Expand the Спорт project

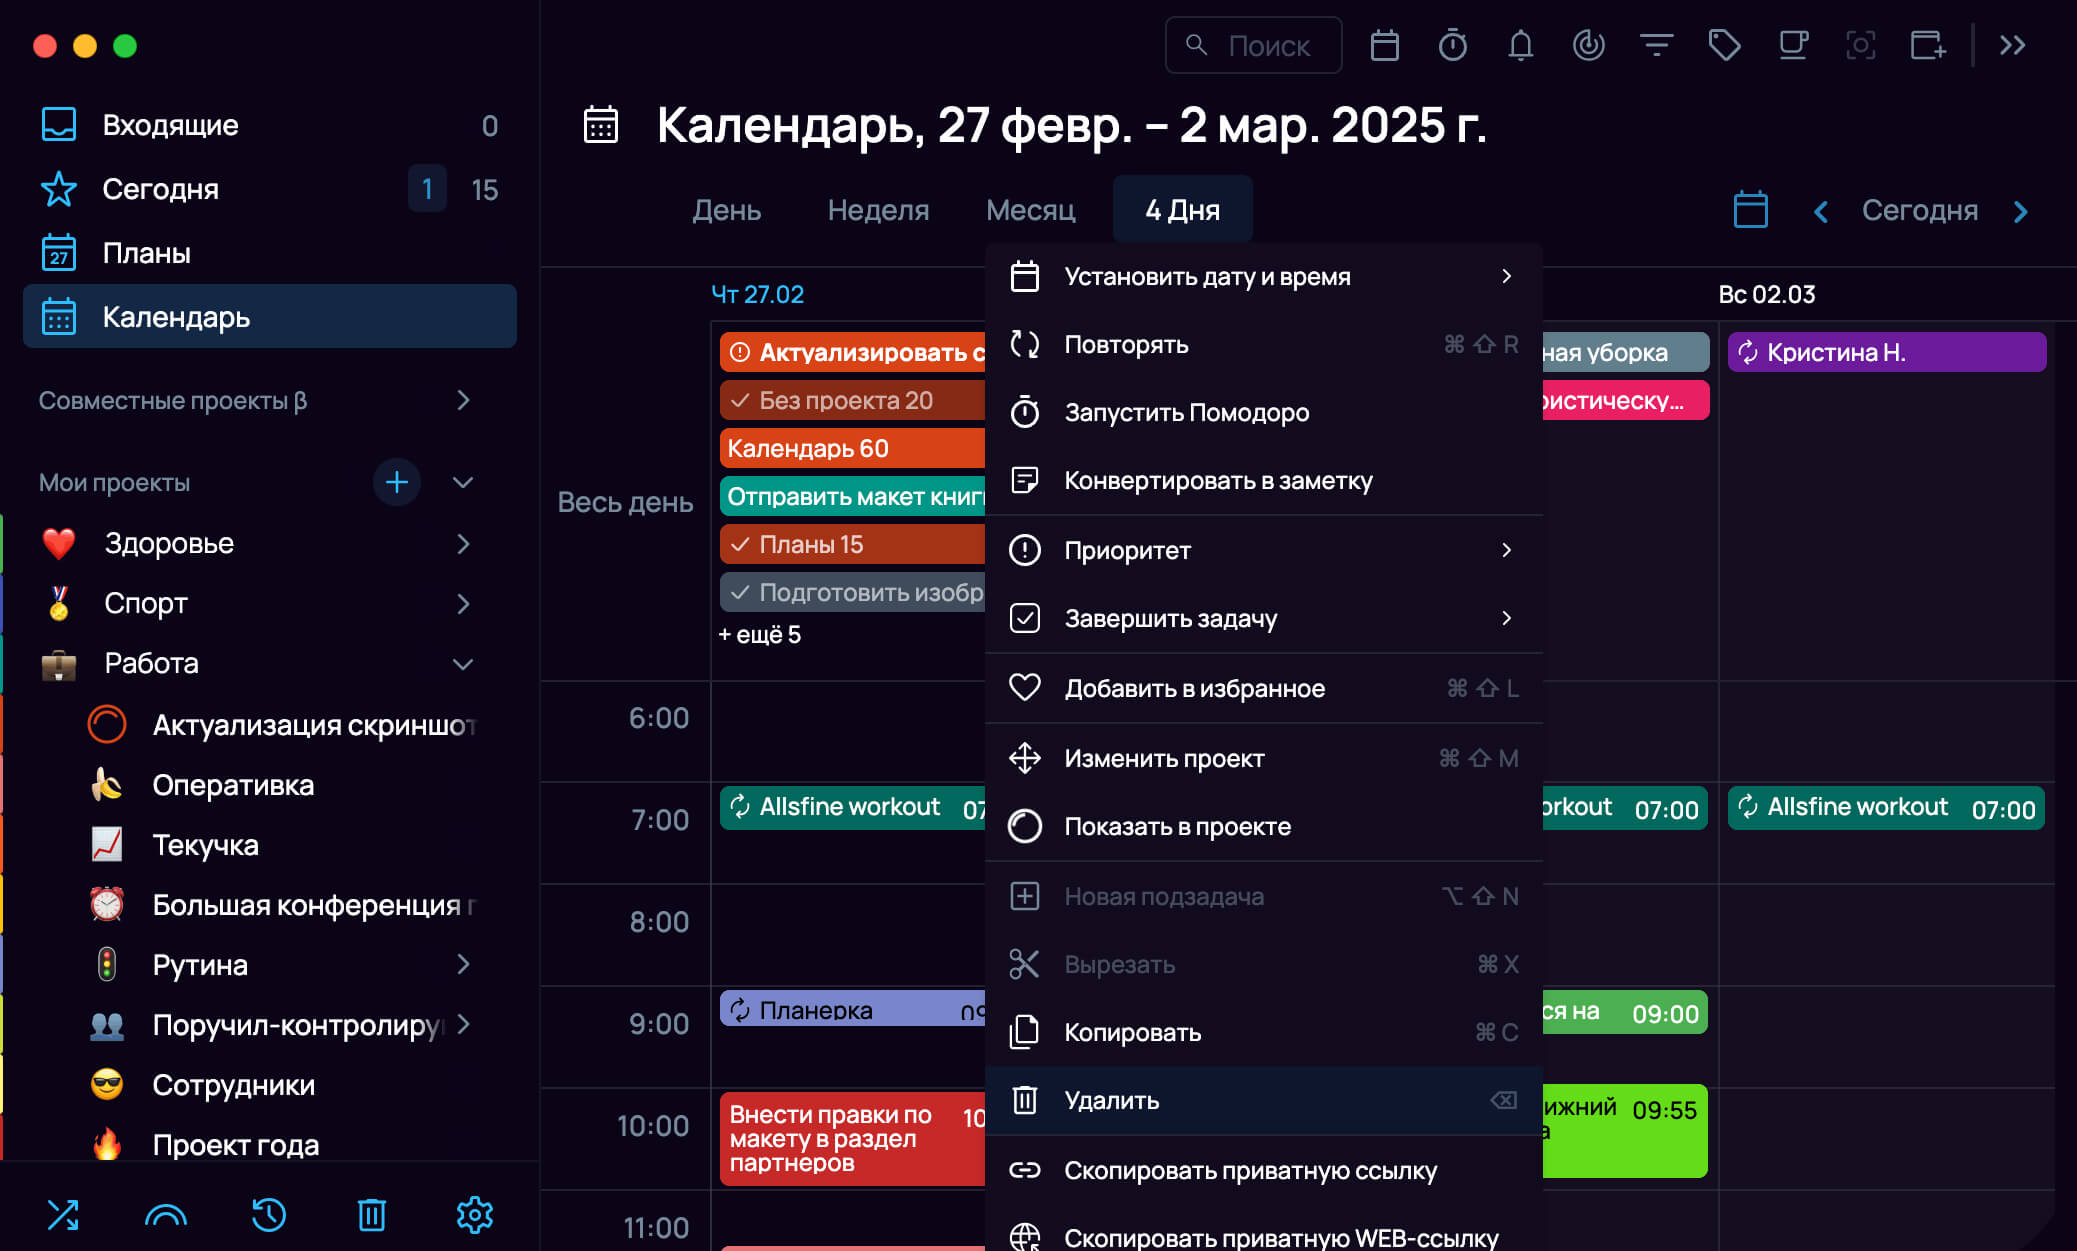463,604
